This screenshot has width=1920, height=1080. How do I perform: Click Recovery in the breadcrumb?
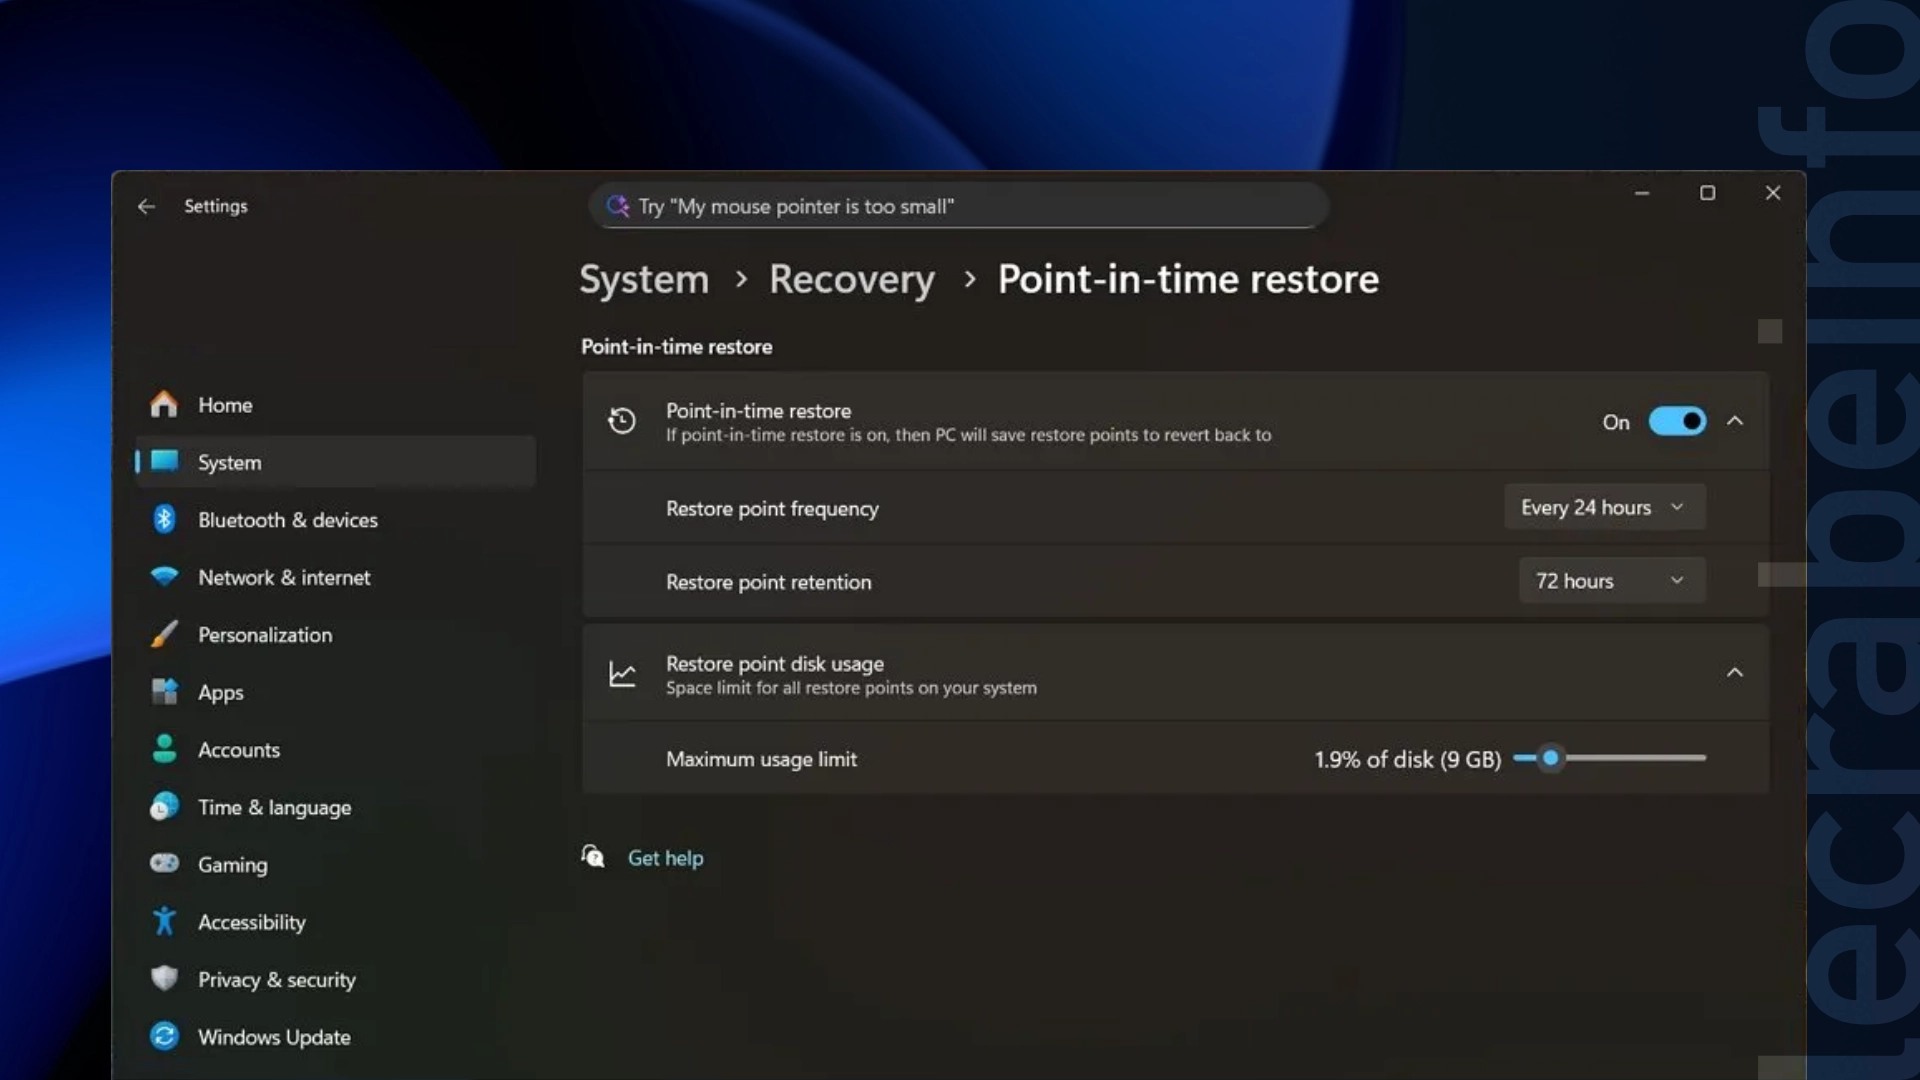click(x=851, y=279)
